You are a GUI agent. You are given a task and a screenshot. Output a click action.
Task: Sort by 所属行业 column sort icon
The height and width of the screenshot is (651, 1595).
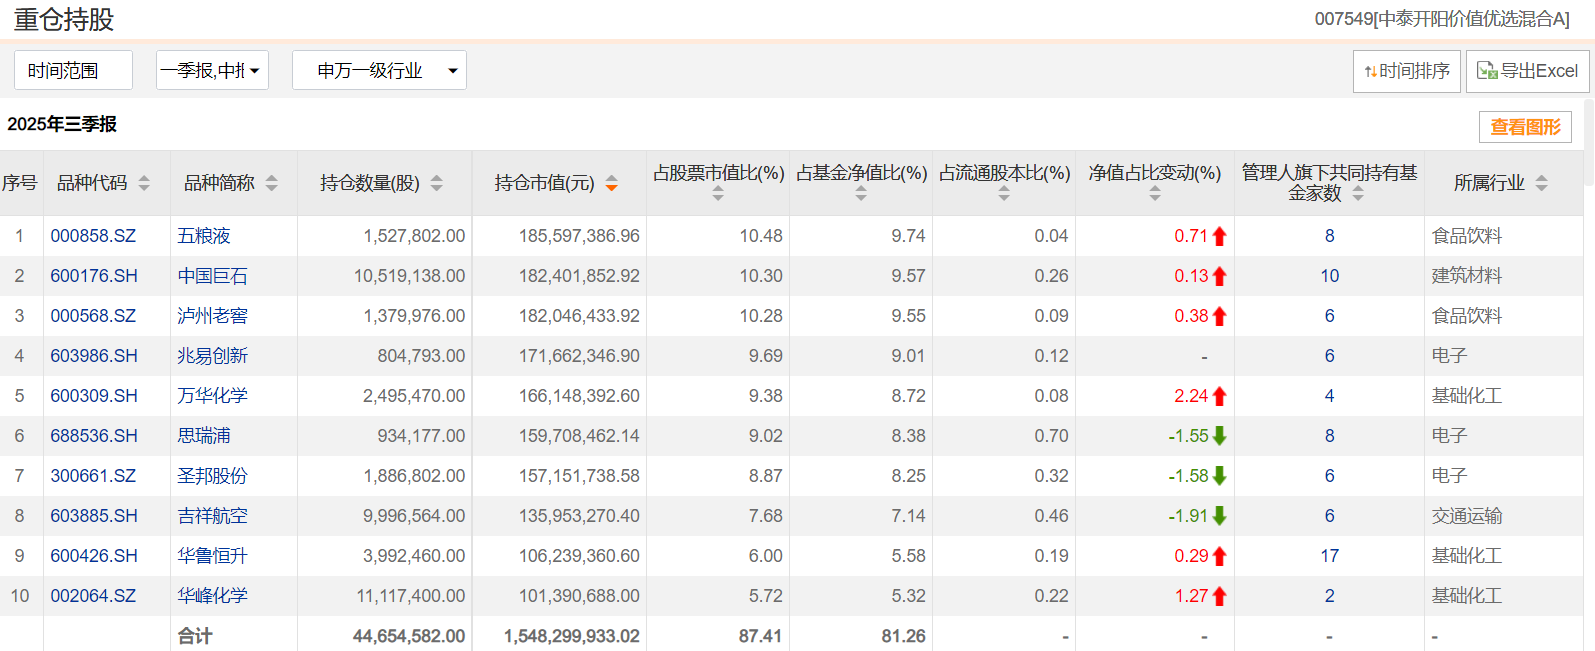(x=1541, y=183)
